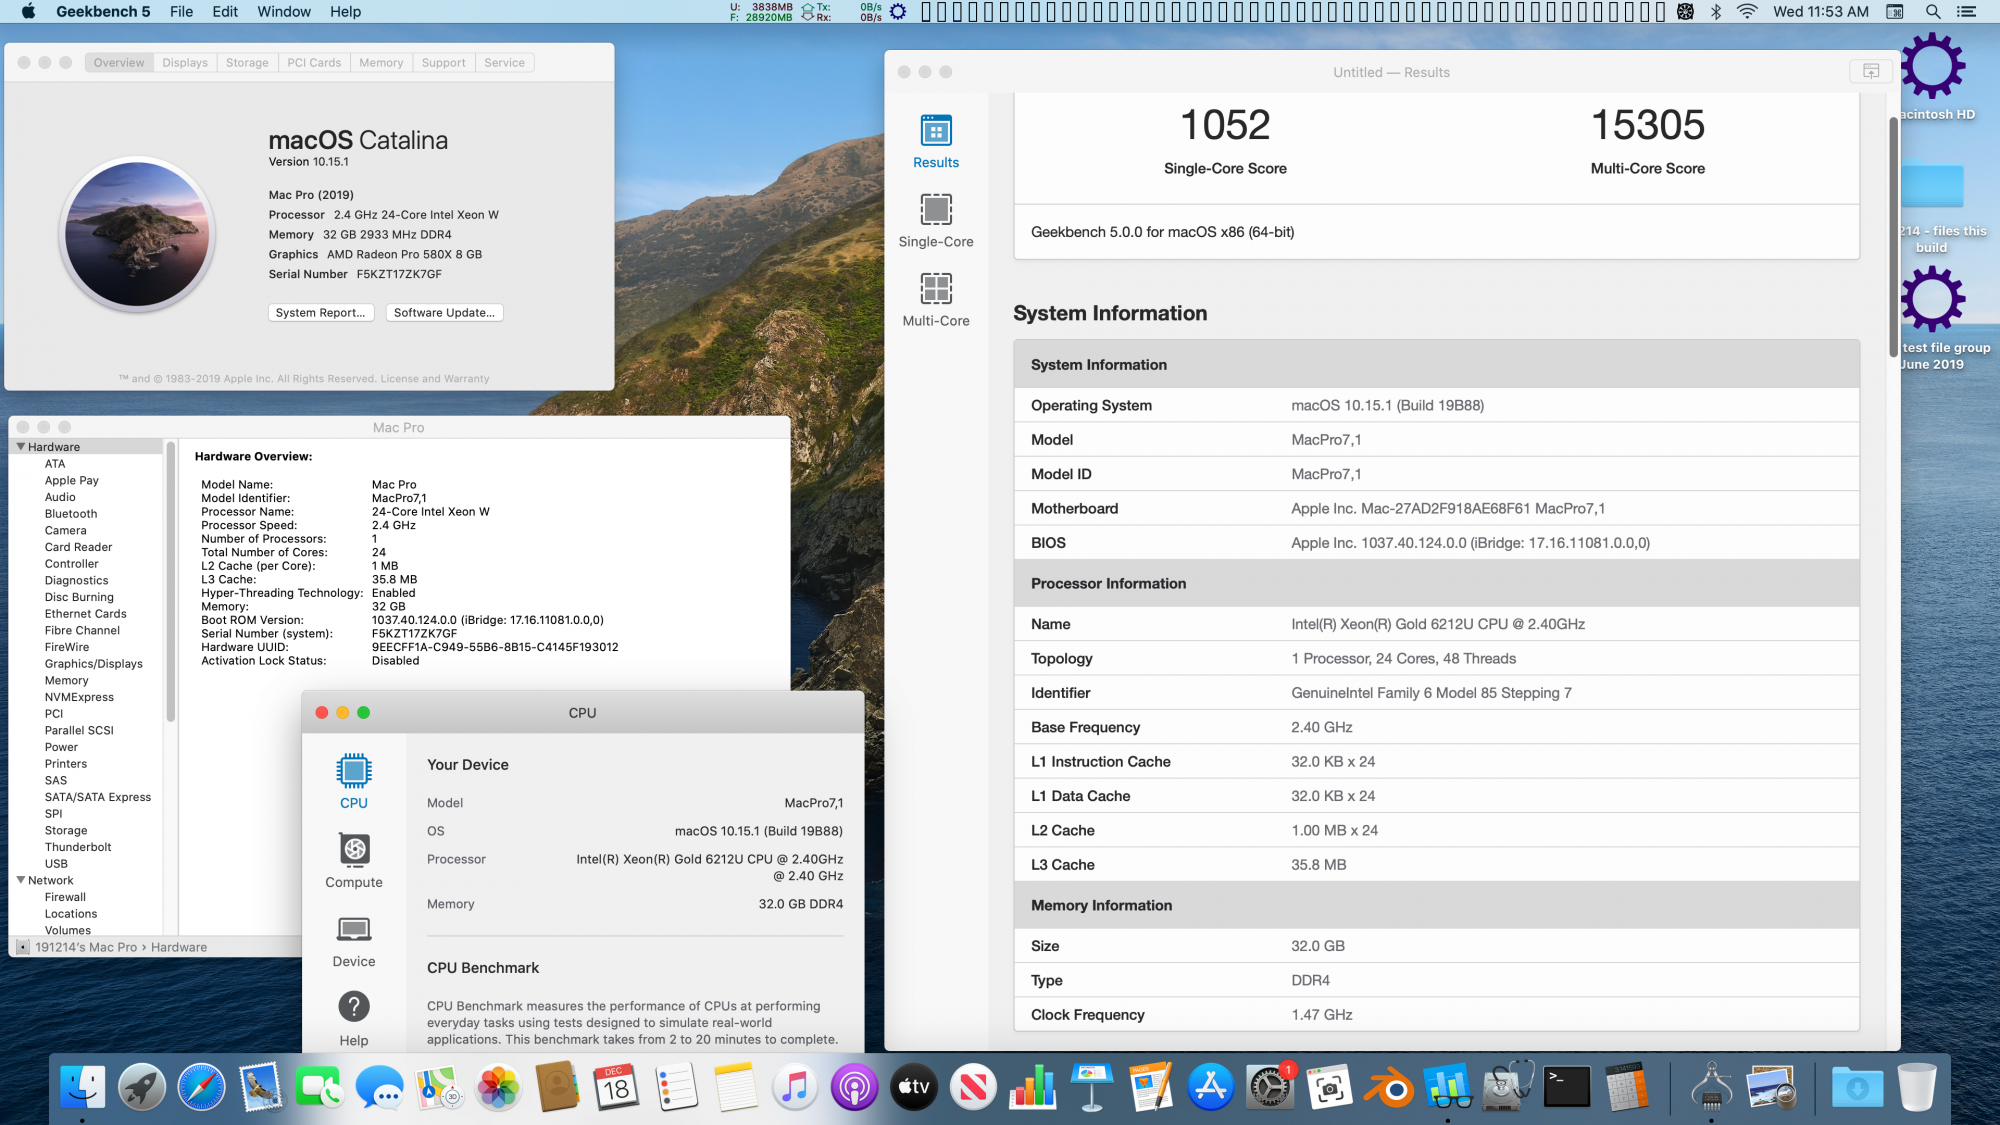Click the Software Update button

(444, 313)
